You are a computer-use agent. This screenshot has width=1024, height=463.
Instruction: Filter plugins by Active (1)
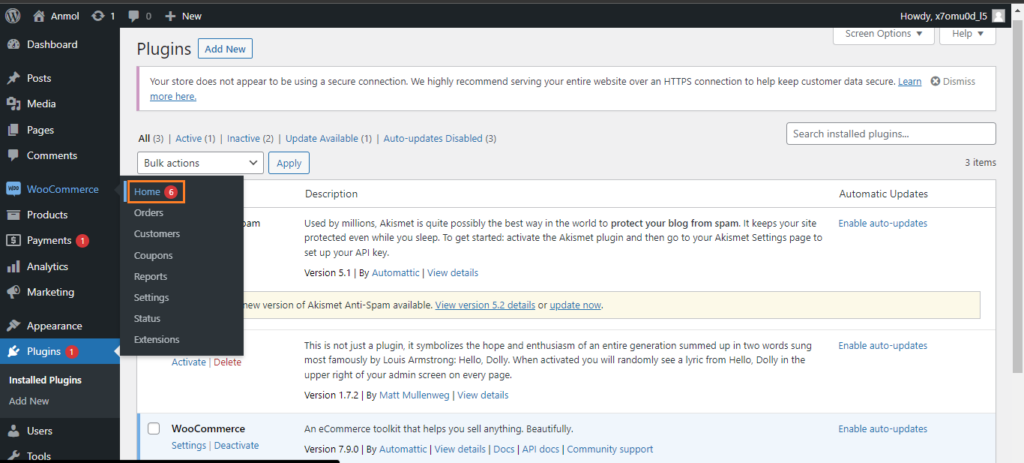[x=195, y=138]
